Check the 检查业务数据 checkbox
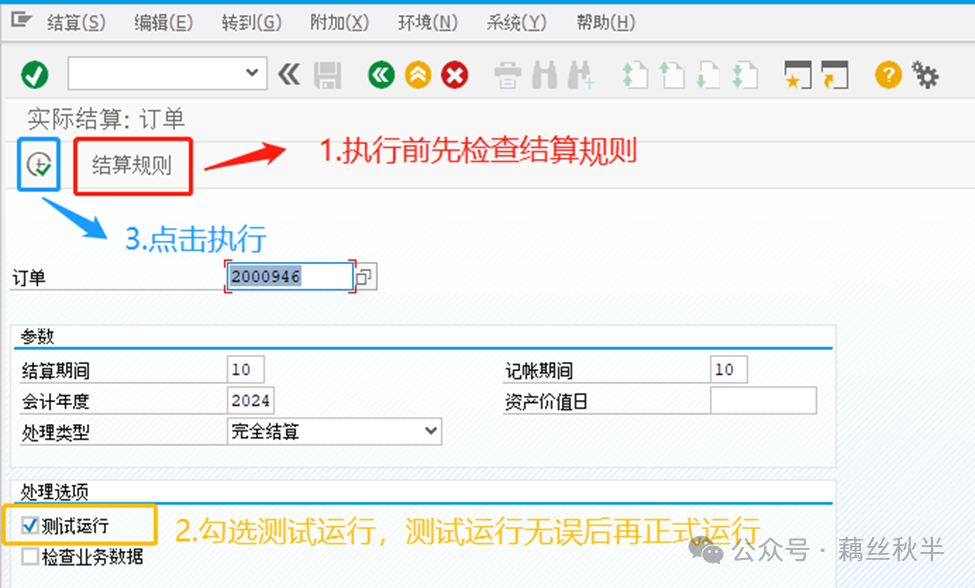The image size is (975, 588). (30, 556)
